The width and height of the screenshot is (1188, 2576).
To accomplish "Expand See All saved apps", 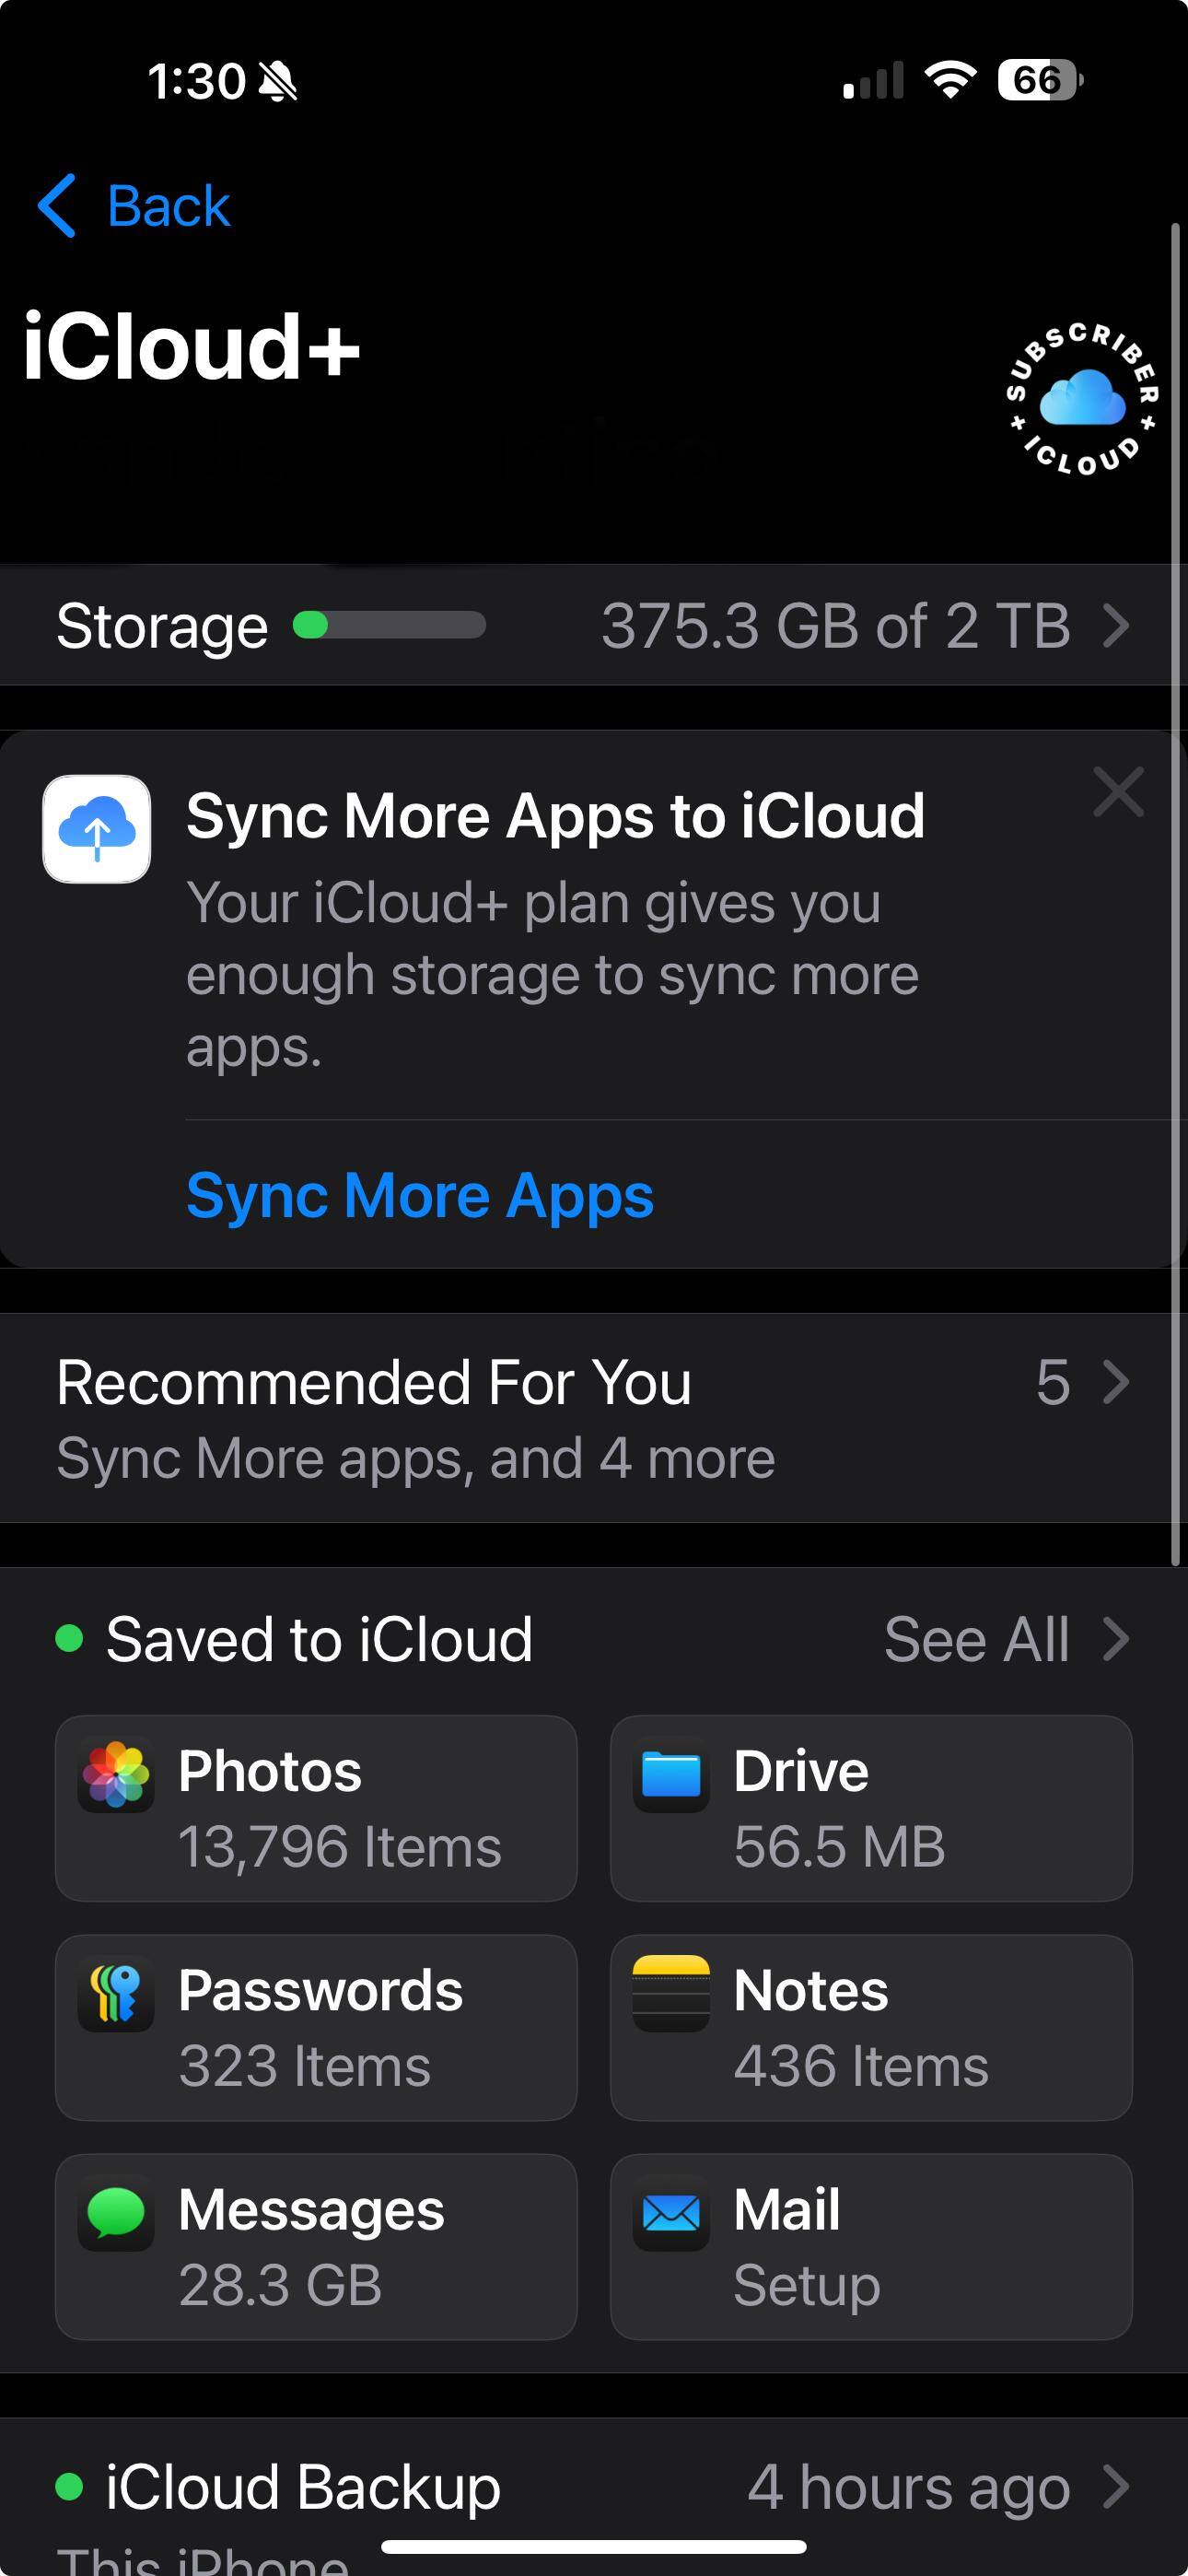I will [x=1005, y=1640].
